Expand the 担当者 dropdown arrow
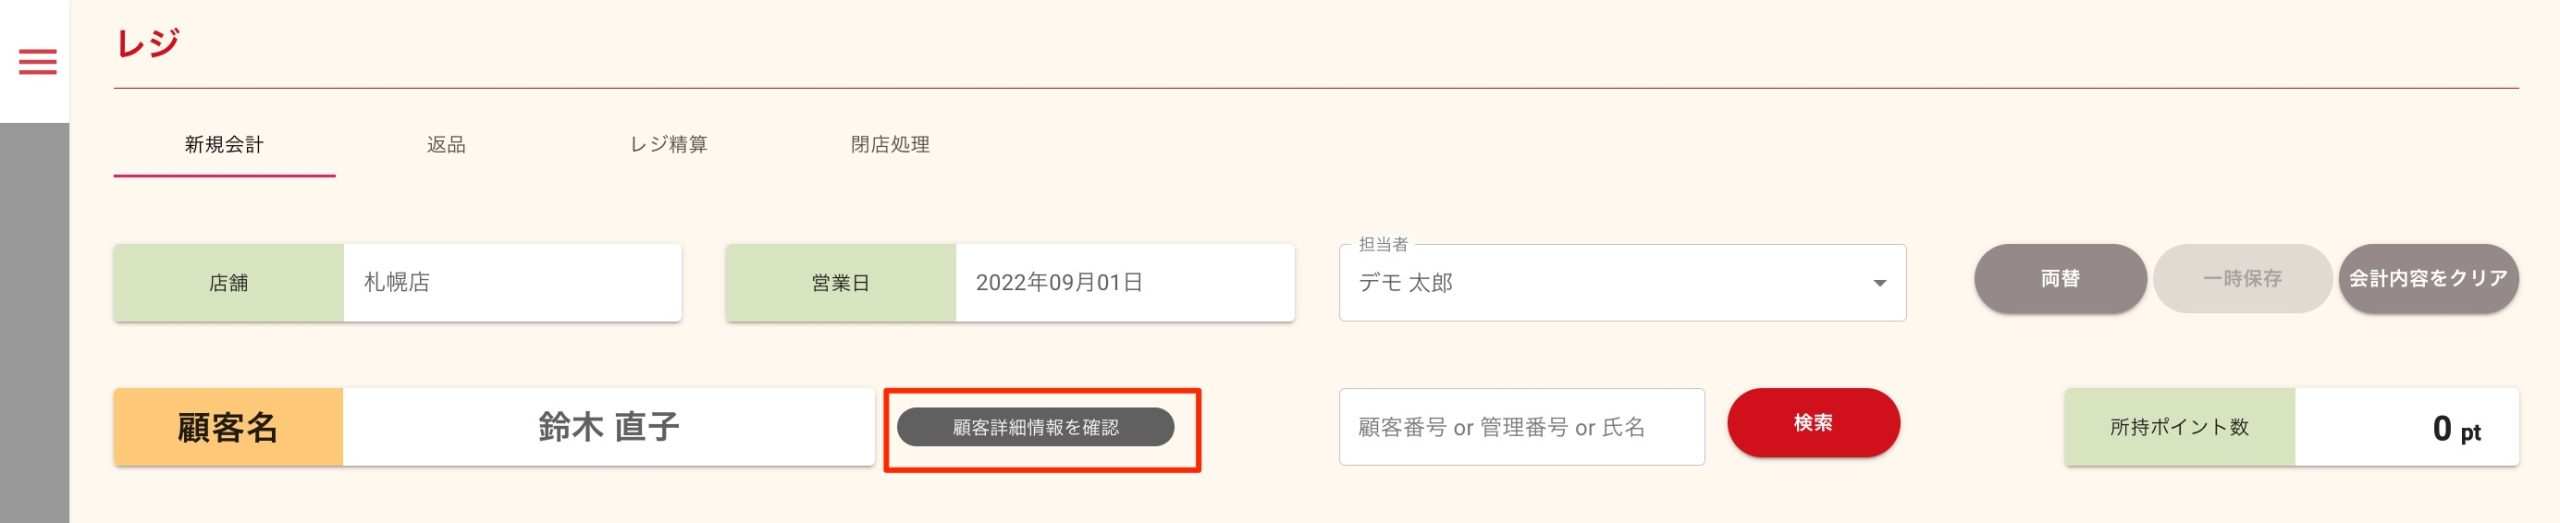This screenshot has width=2560, height=523. [x=1879, y=283]
